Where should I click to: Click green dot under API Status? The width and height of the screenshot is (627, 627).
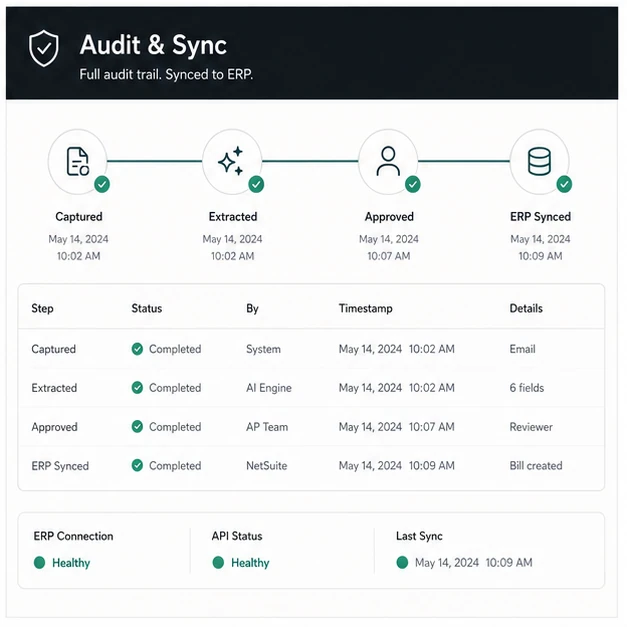218,563
